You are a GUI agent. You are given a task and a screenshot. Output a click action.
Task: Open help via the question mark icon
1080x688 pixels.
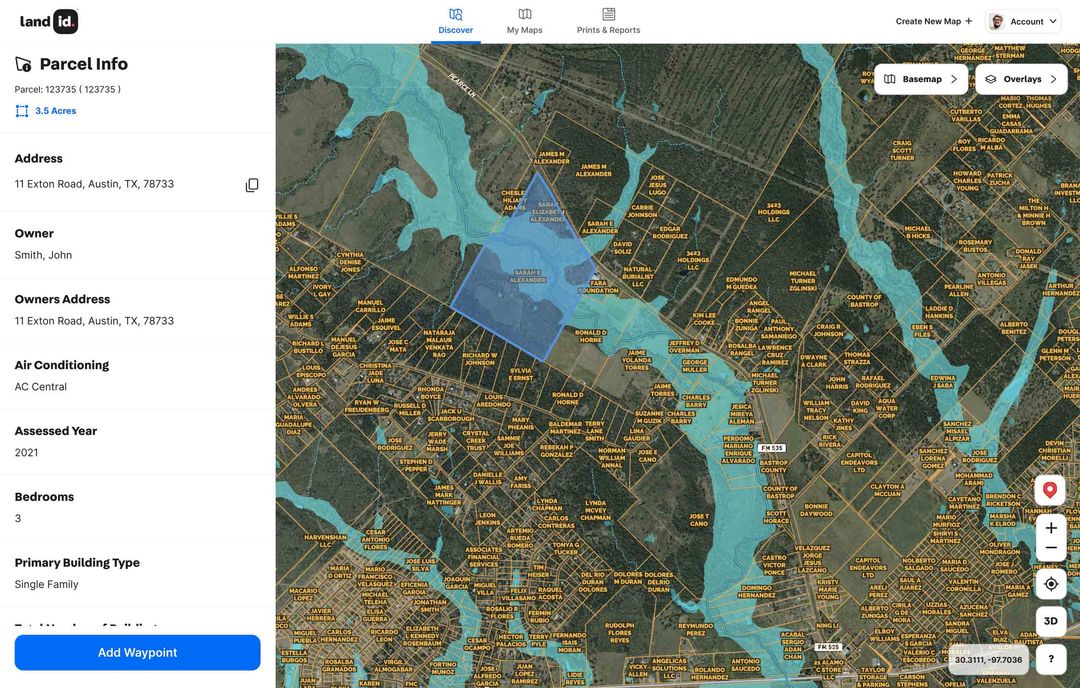(x=1050, y=658)
